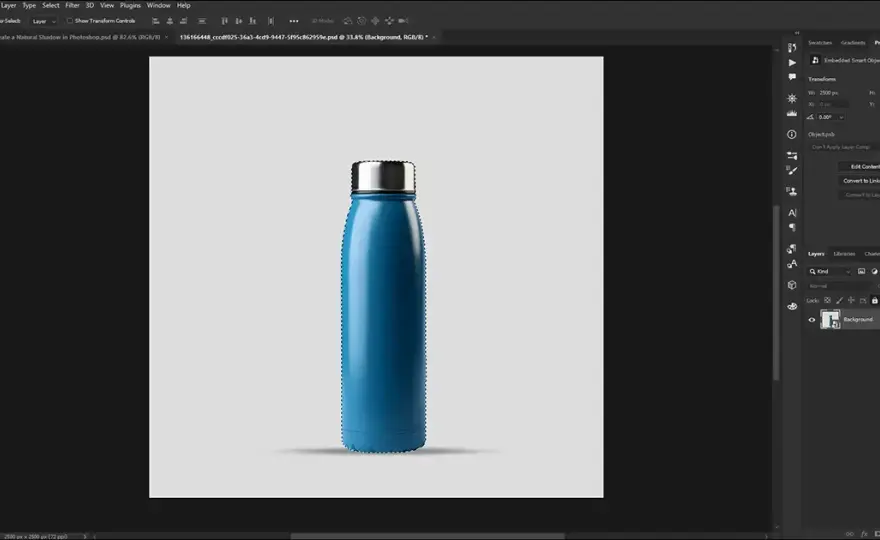Switch to the Libraries tab
Screen dimensions: 880x540
[844, 254]
